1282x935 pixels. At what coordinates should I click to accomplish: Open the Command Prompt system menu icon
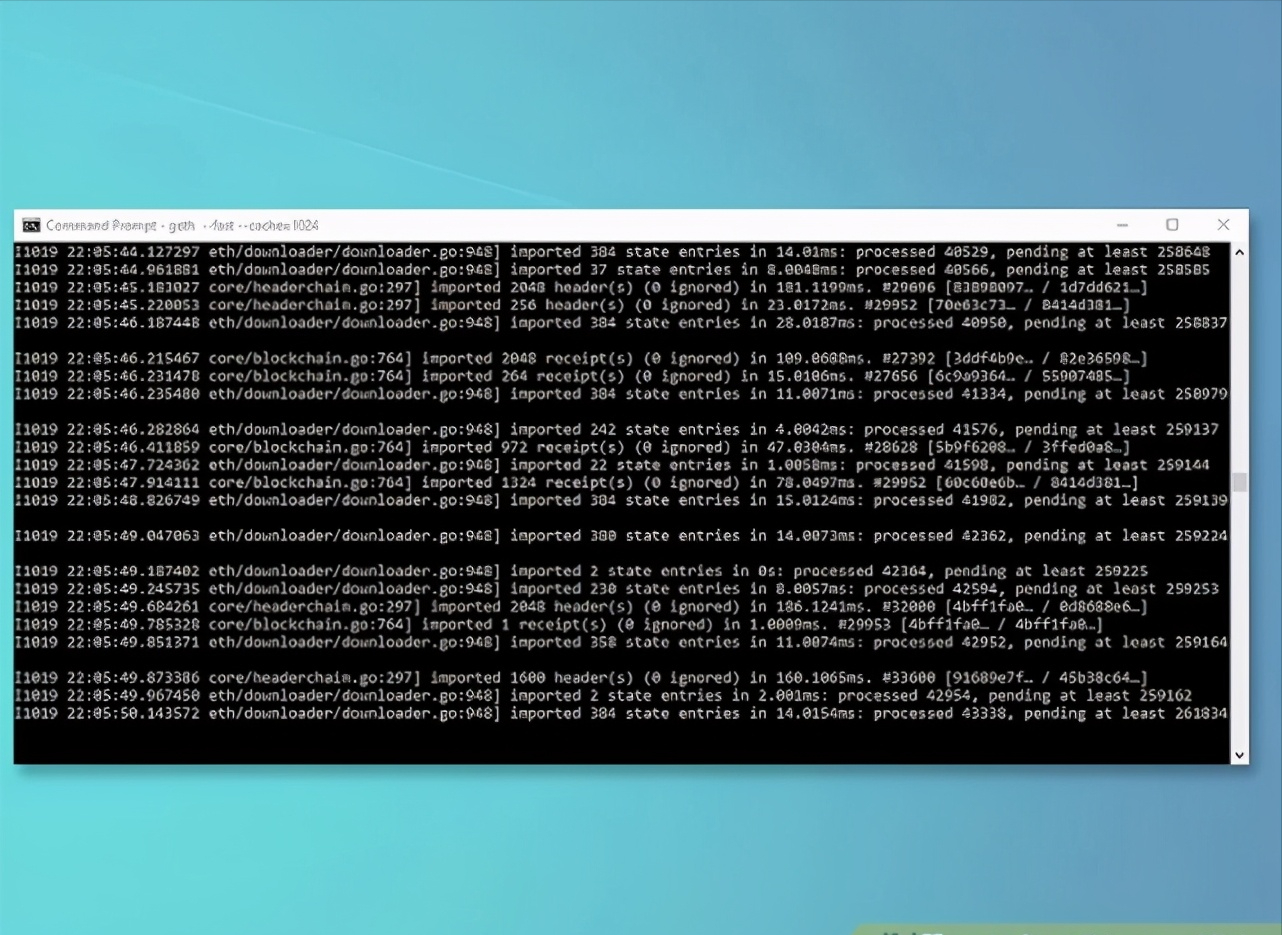31,225
